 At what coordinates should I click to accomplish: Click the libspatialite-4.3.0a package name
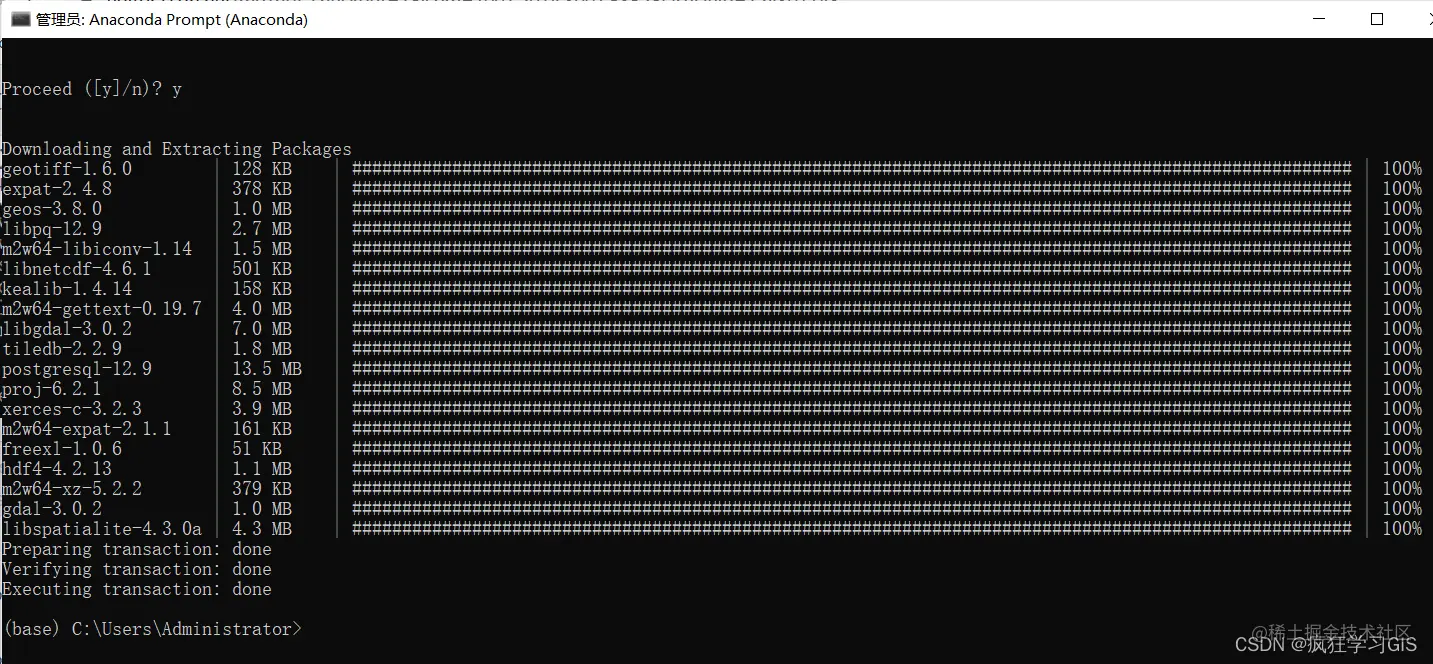[x=102, y=529]
